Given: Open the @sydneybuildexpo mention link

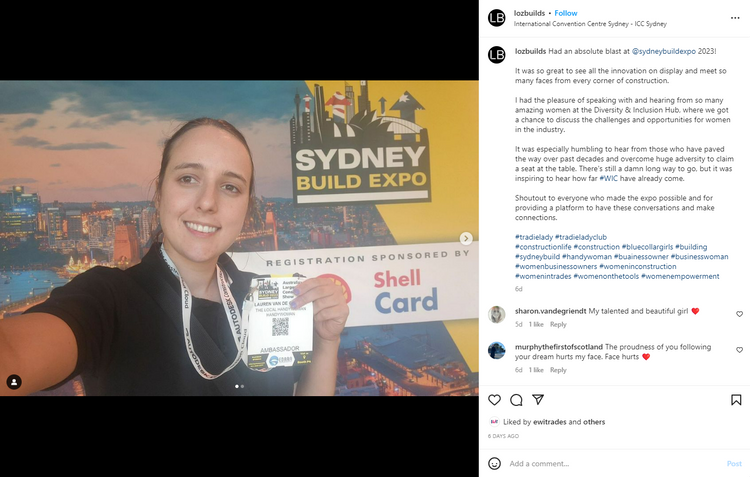Looking at the screenshot, I should click(663, 51).
